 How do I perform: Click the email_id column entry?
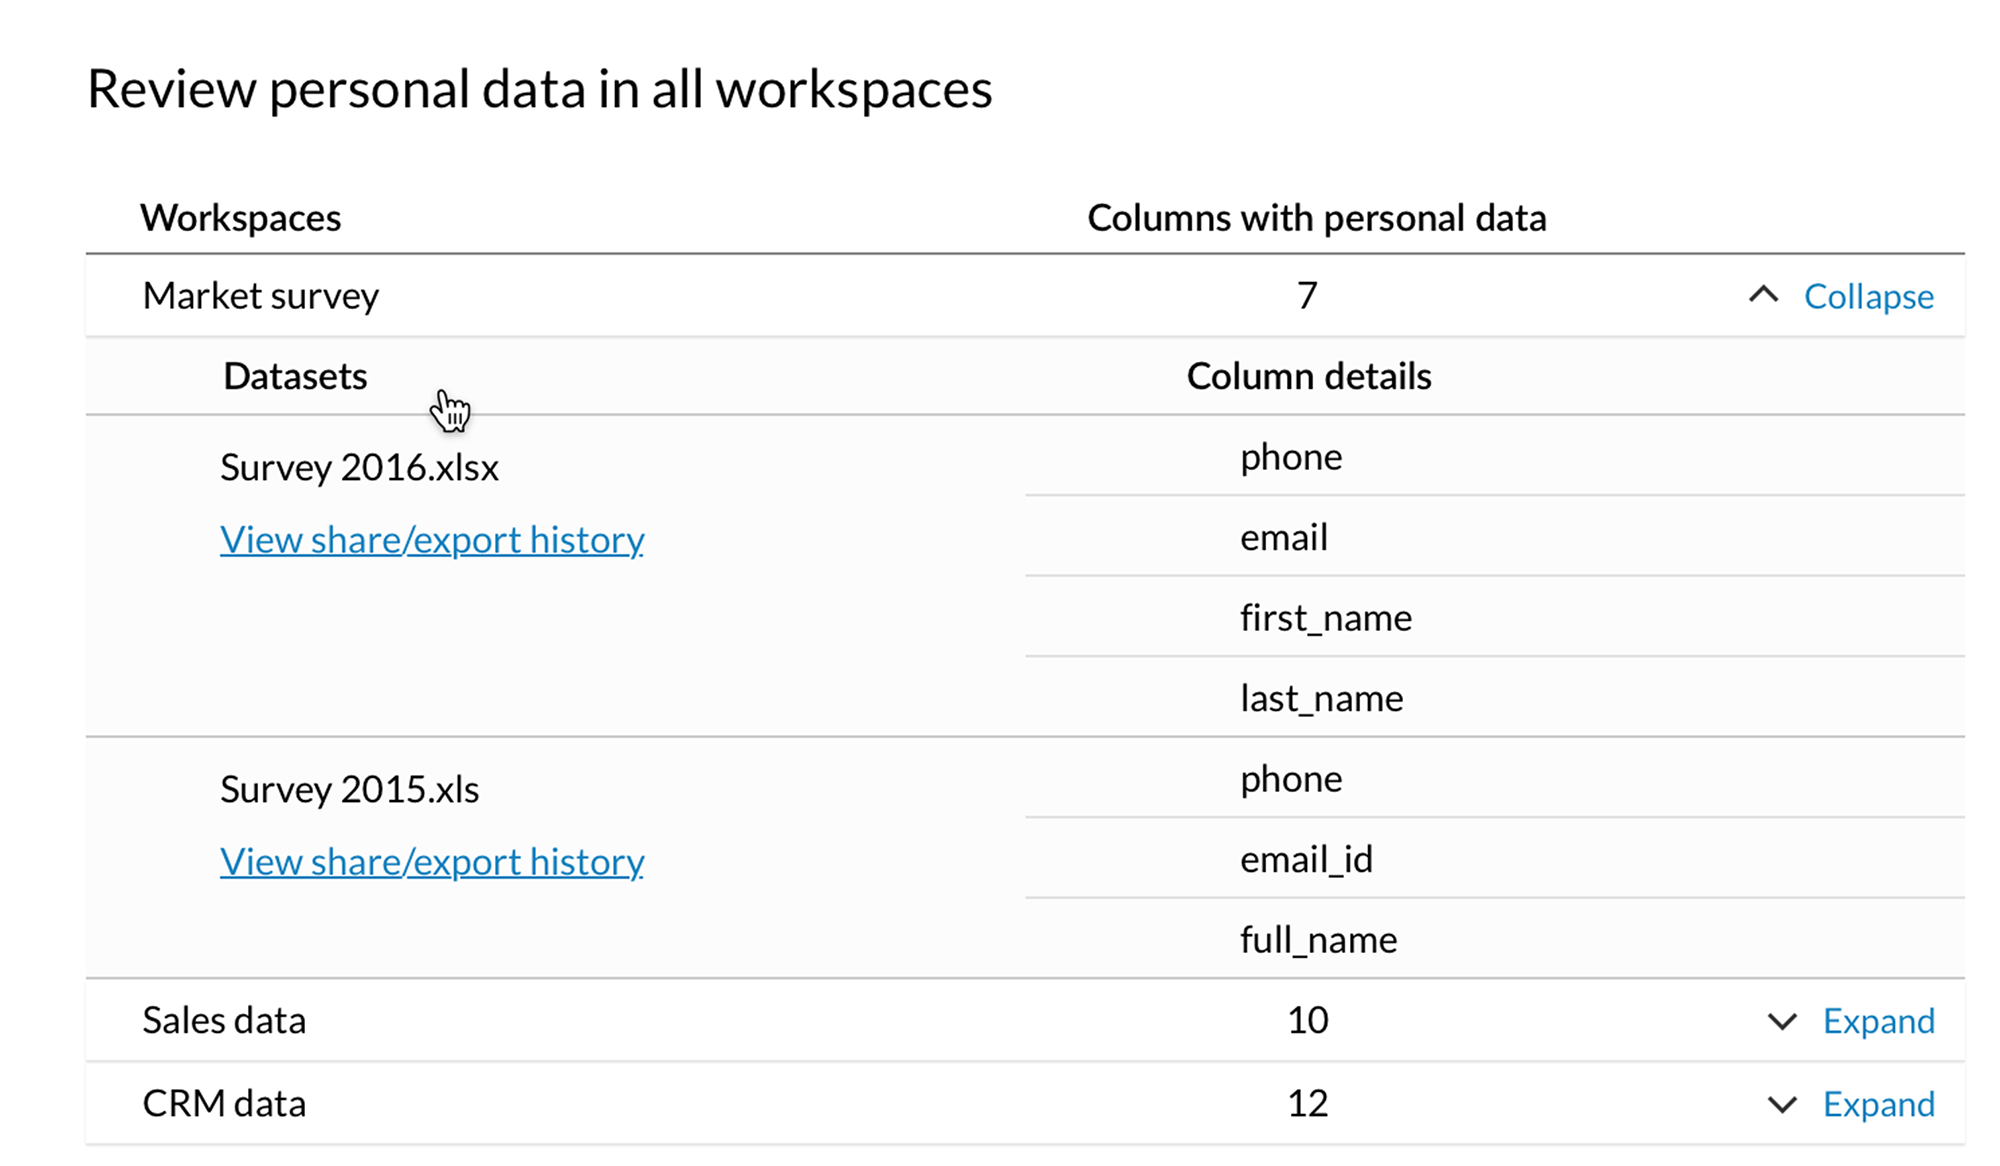[1306, 860]
